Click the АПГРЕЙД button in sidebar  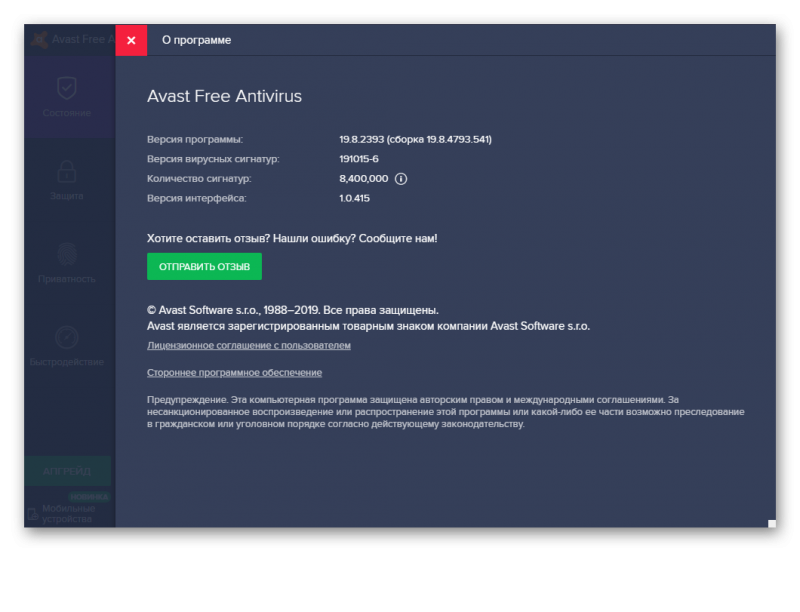pyautogui.click(x=67, y=471)
